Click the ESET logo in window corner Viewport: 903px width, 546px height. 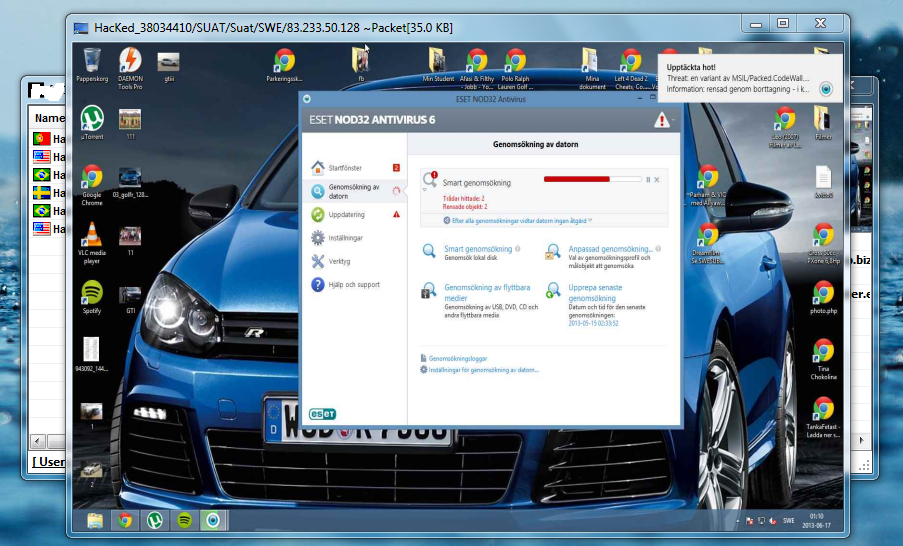click(x=322, y=414)
